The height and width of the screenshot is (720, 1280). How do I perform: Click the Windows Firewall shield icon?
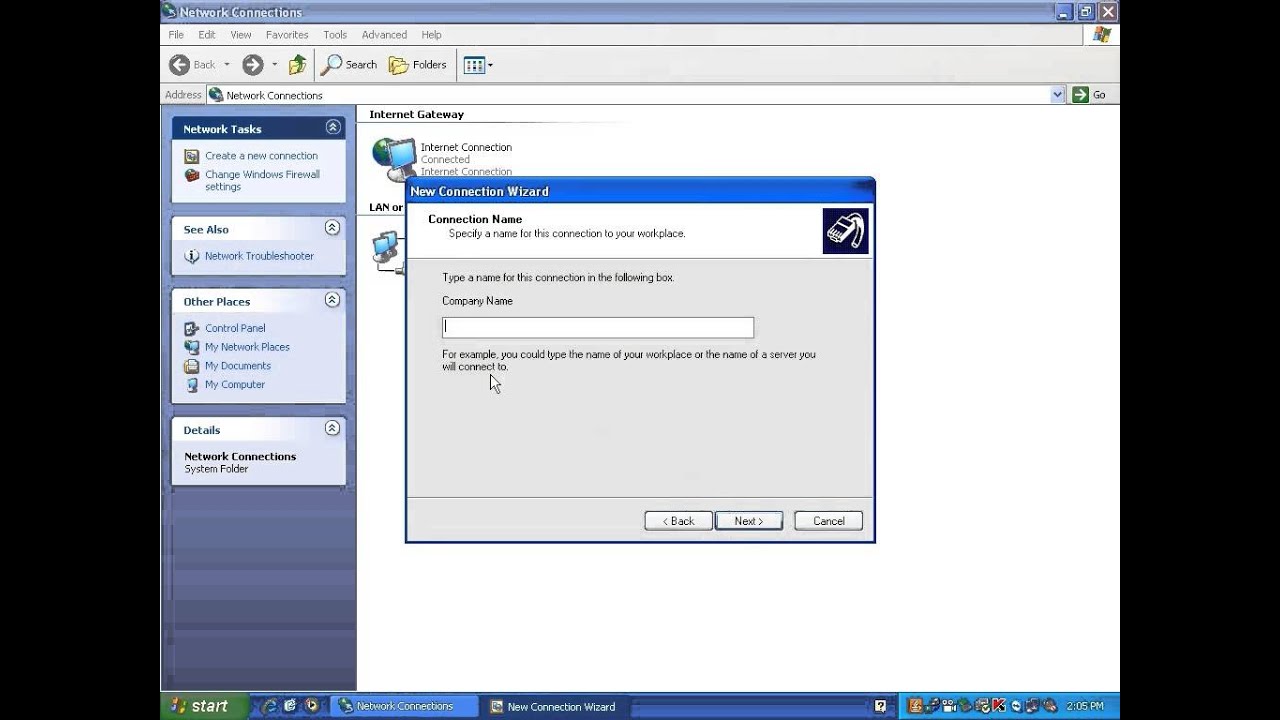point(192,175)
